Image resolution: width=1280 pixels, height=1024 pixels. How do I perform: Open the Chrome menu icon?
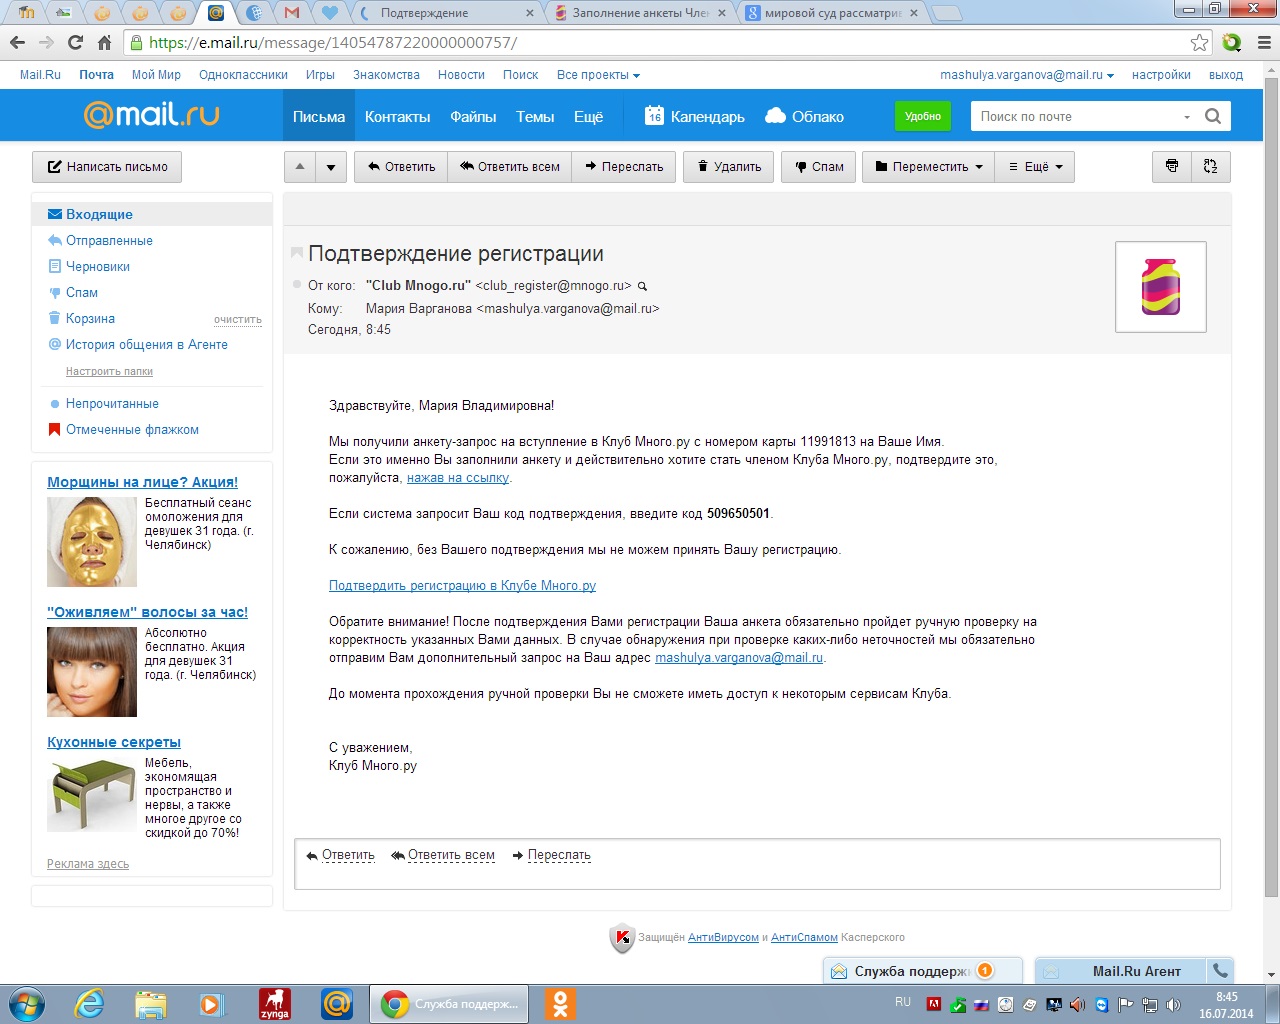1263,42
